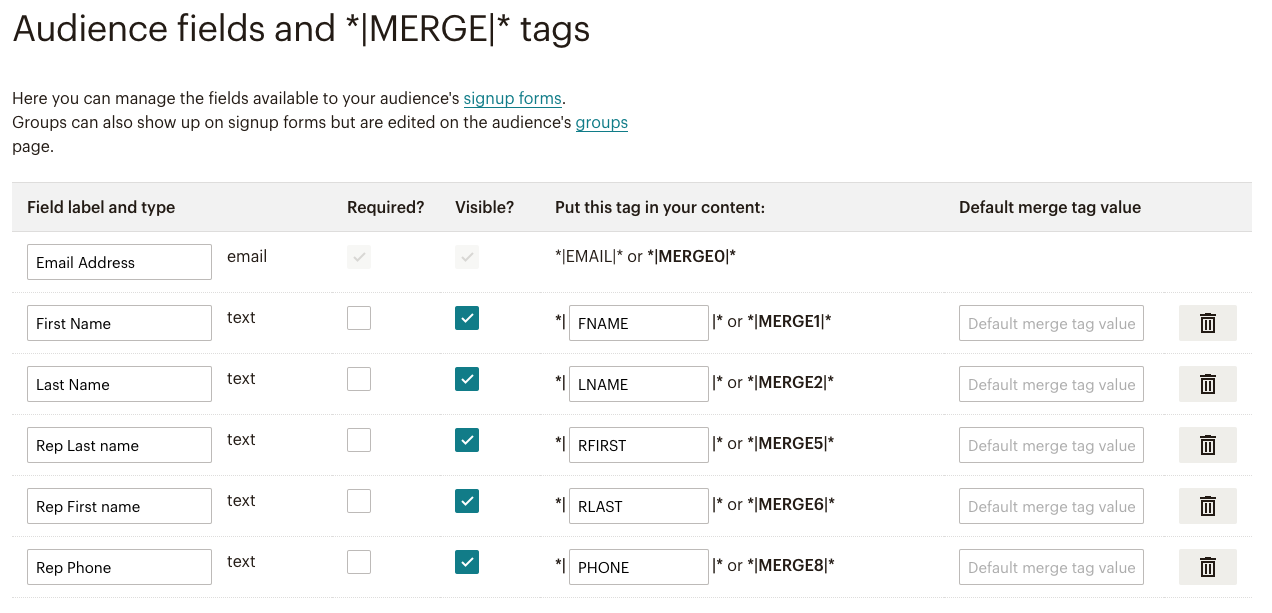Focus the LNAME merge tag input

[638, 384]
